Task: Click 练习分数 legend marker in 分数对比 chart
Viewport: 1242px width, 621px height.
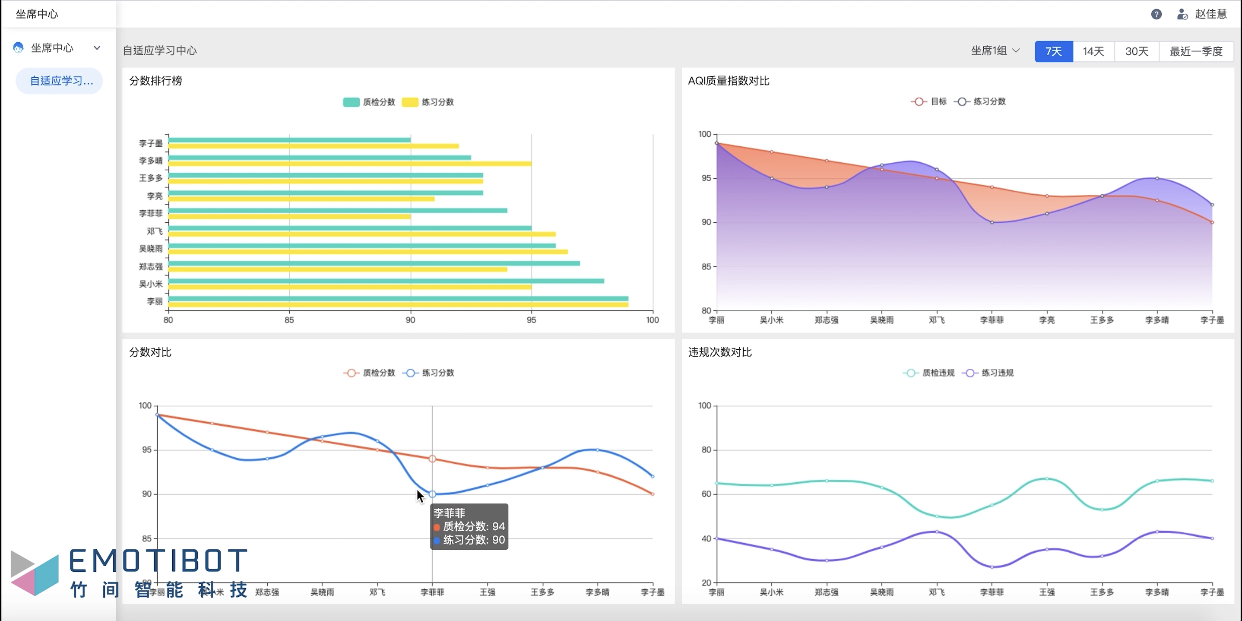Action: point(410,373)
